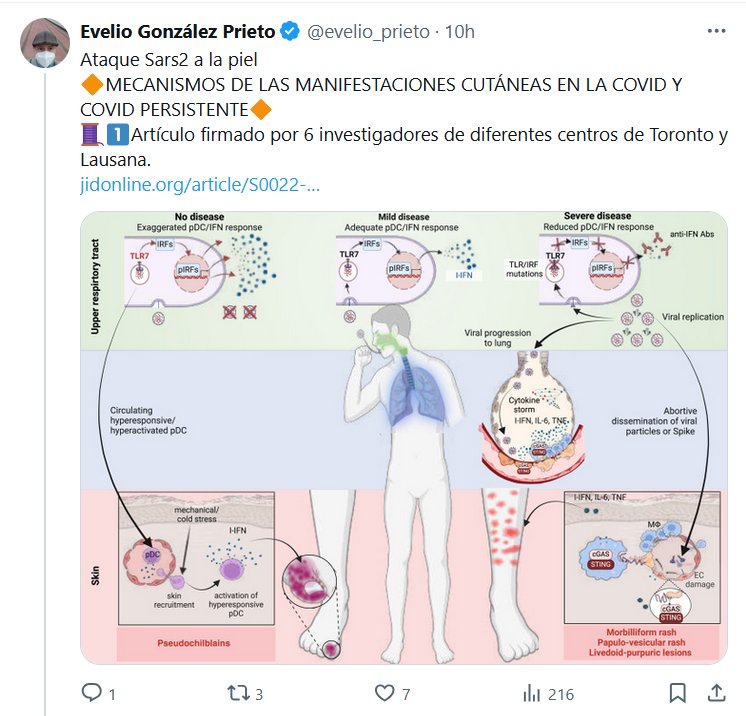The image size is (746, 716).
Task: Click the 216 views count
Action: tap(561, 695)
